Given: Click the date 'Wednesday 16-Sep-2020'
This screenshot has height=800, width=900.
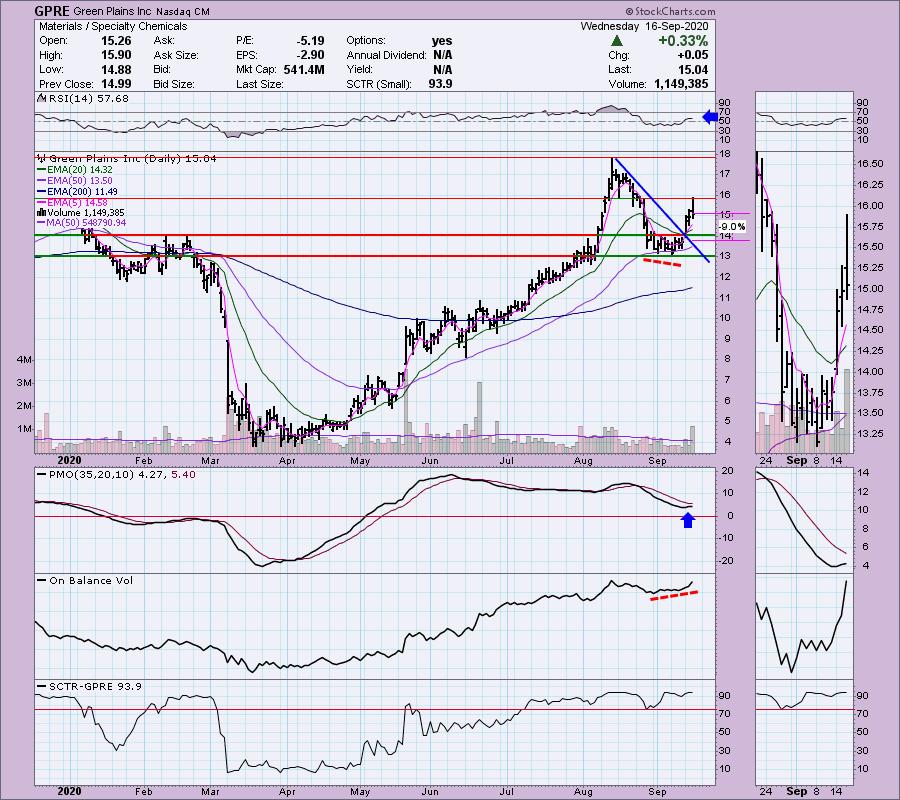Looking at the screenshot, I should tap(645, 26).
